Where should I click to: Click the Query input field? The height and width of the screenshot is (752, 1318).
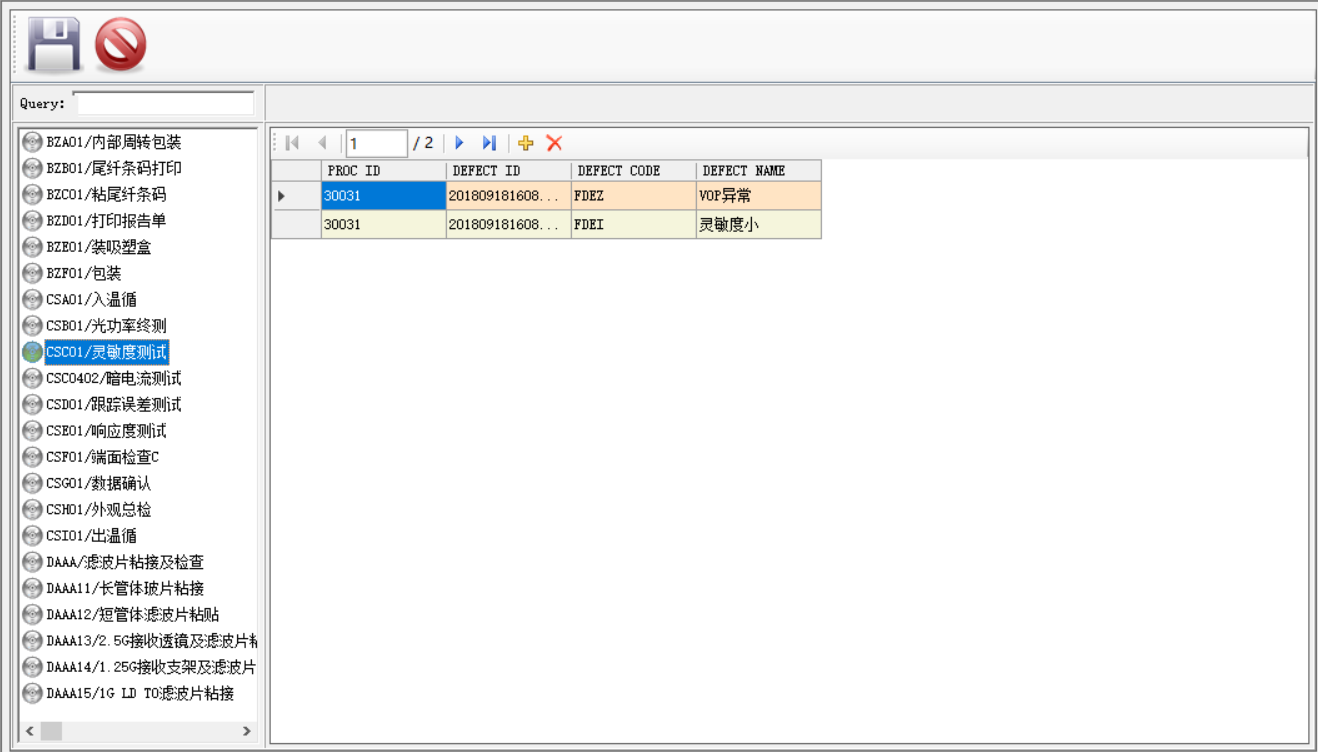pyautogui.click(x=165, y=104)
